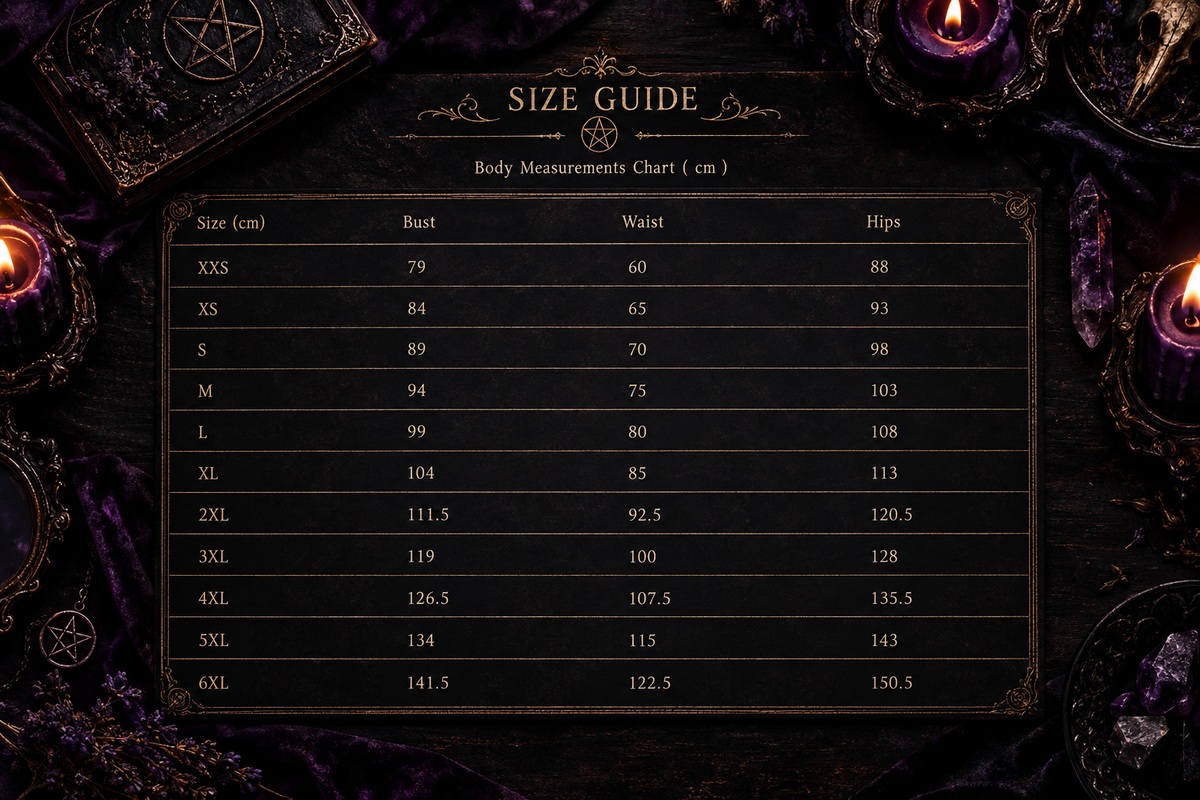Choose hips value "150.5" for 6XL
The image size is (1200, 800).
pyautogui.click(x=891, y=683)
